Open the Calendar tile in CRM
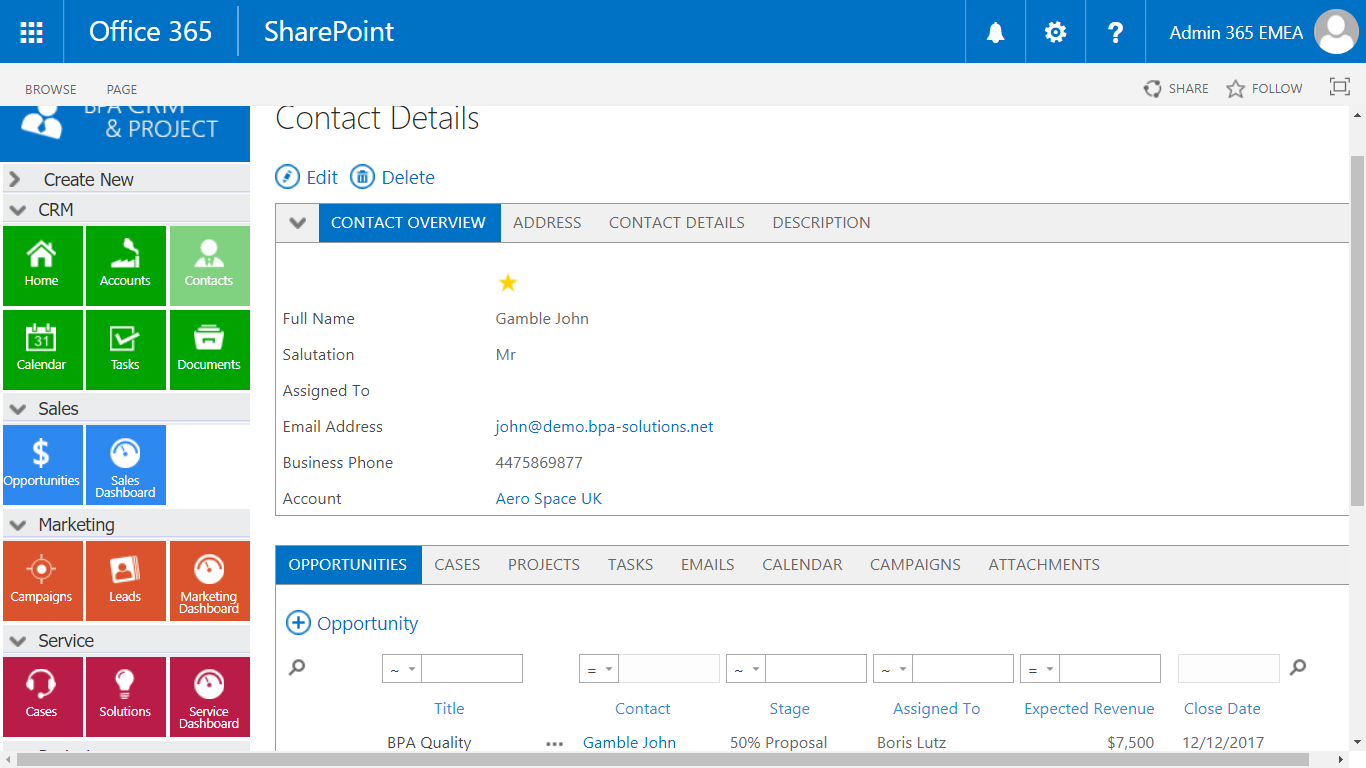The height and width of the screenshot is (768, 1366). (41, 349)
